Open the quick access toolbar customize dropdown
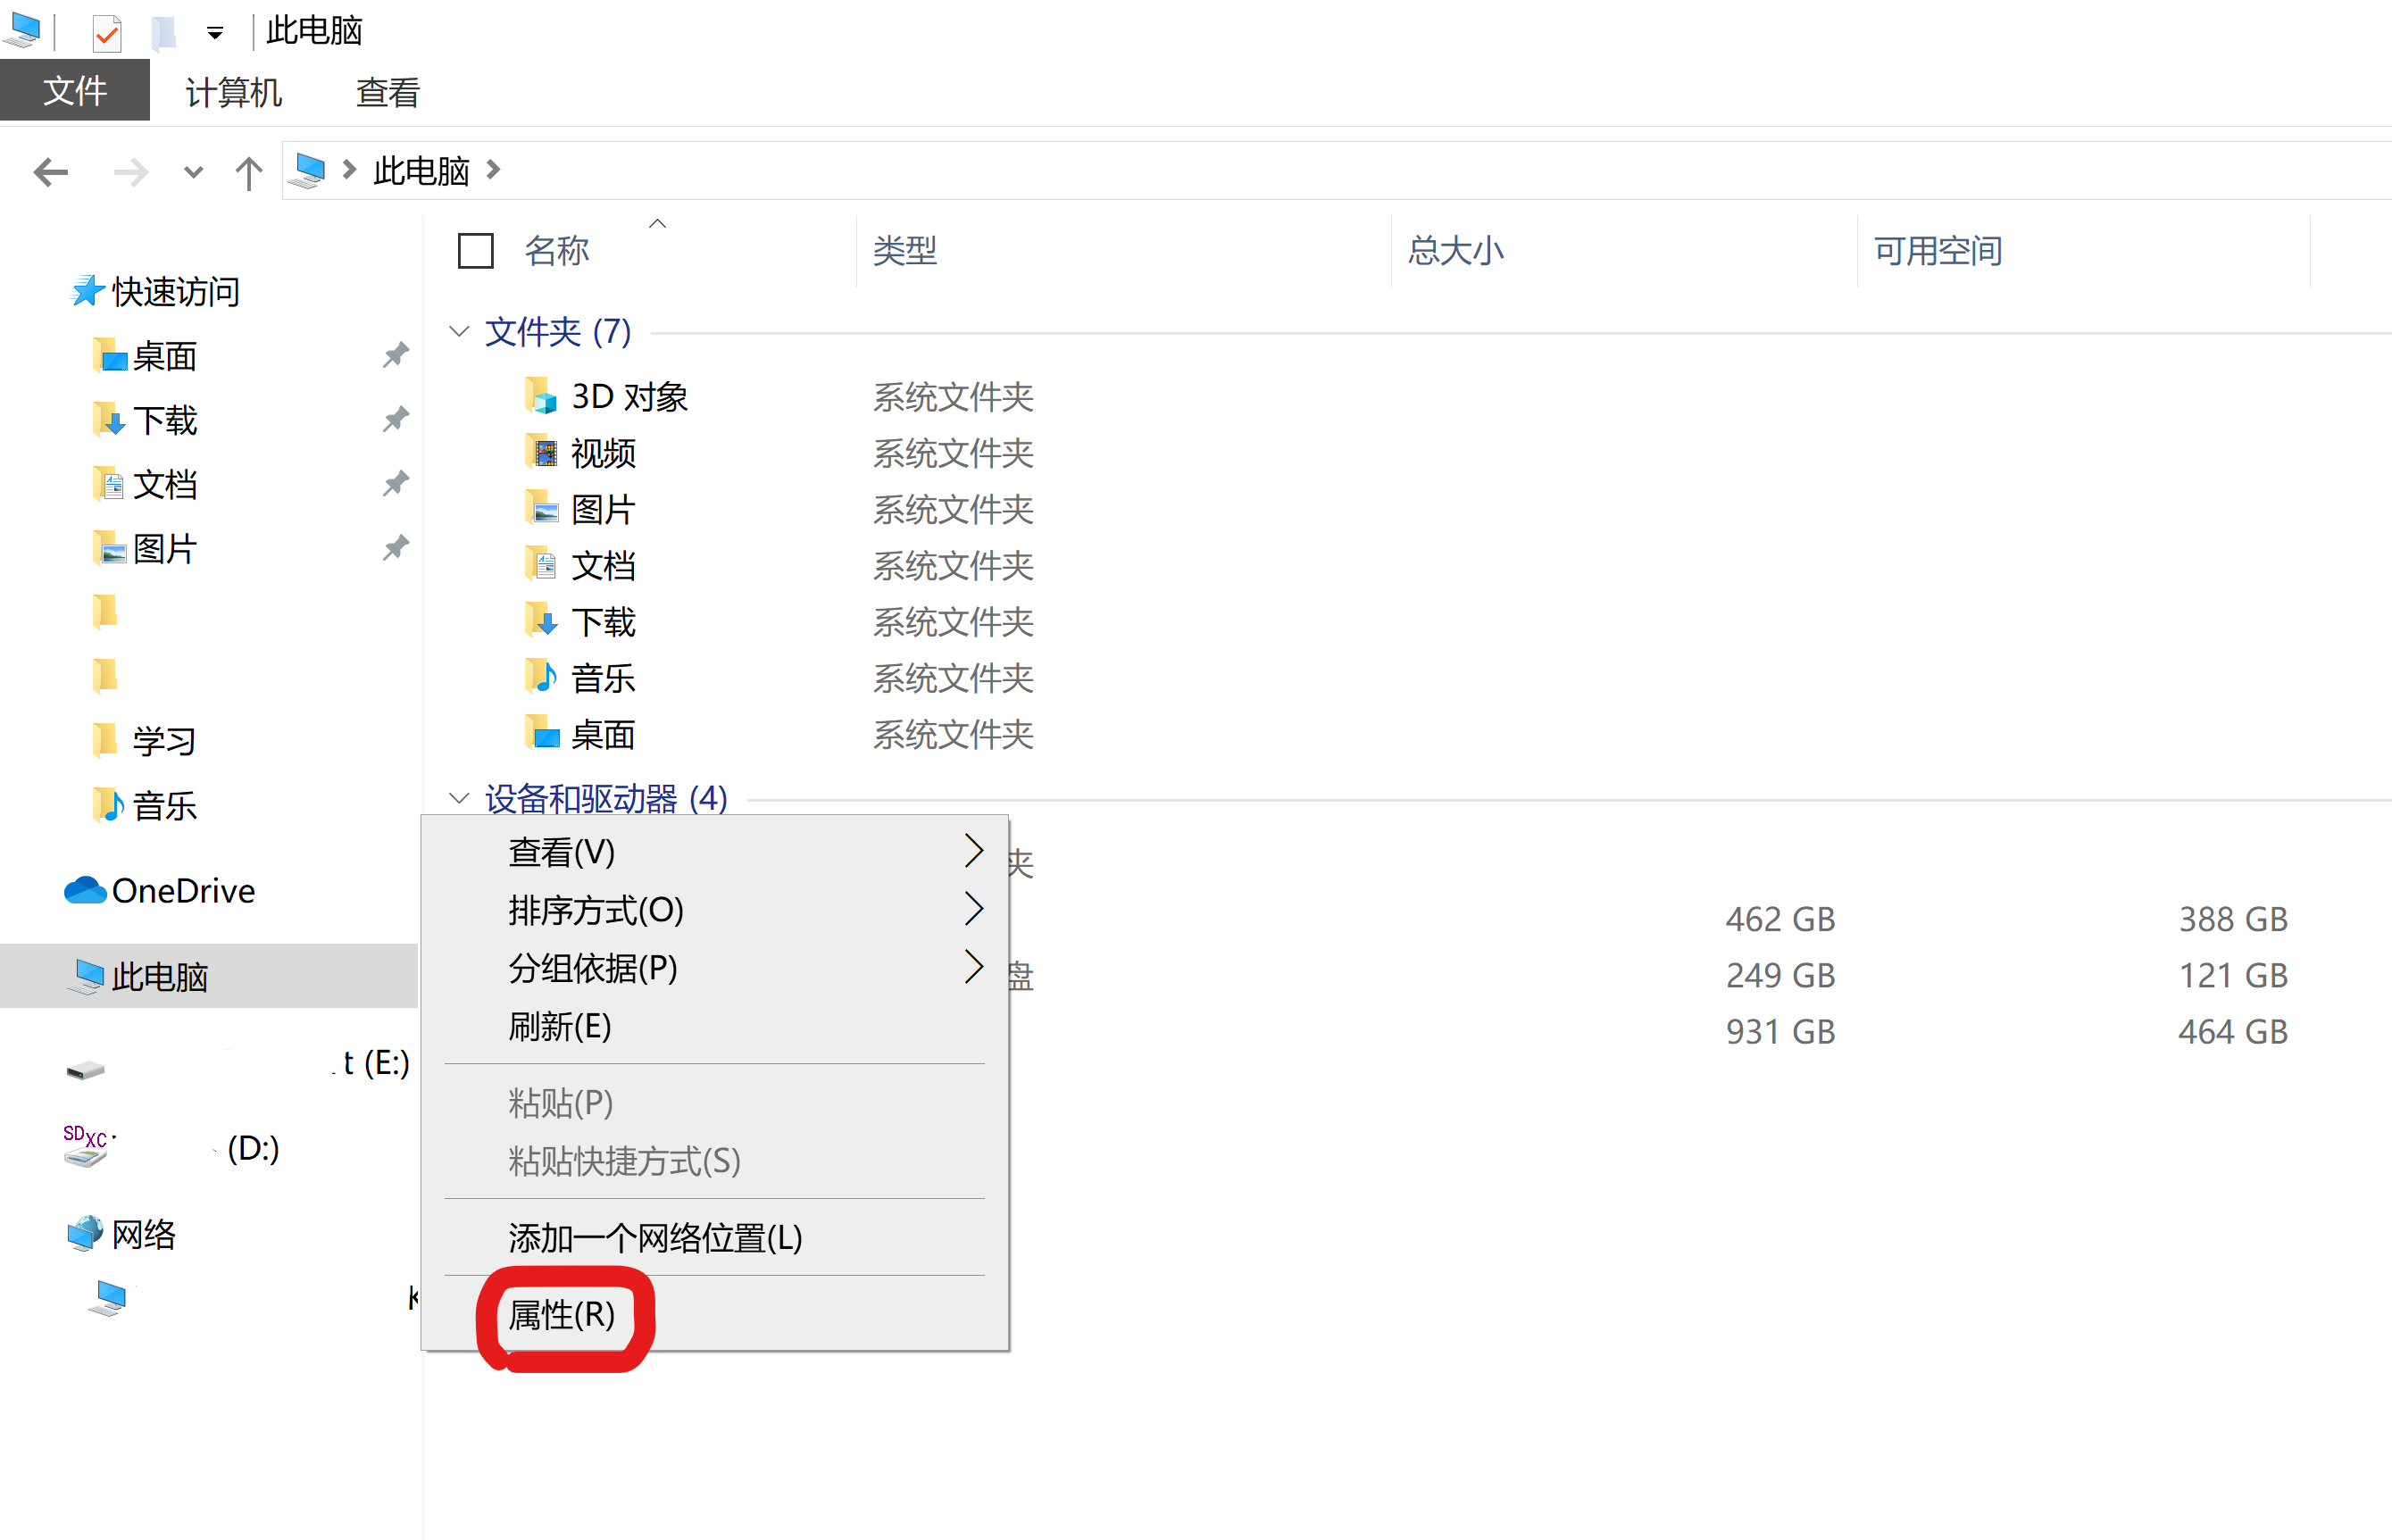The image size is (2392, 1540). pyautogui.click(x=215, y=33)
